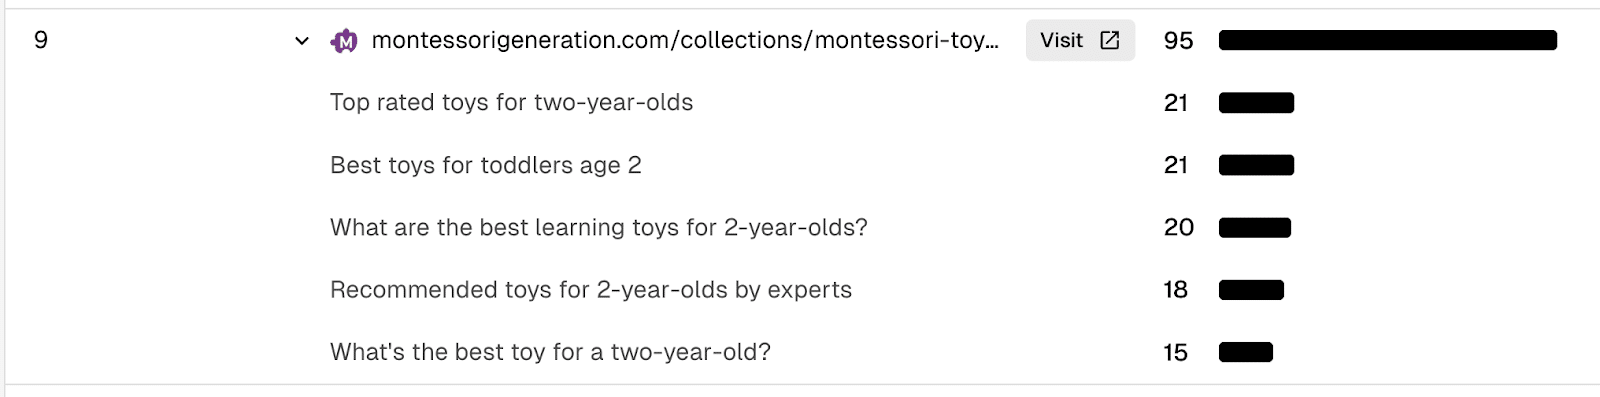Select 'Recommended toys for 2-year-olds by experts'
1600x397 pixels.
pos(591,290)
